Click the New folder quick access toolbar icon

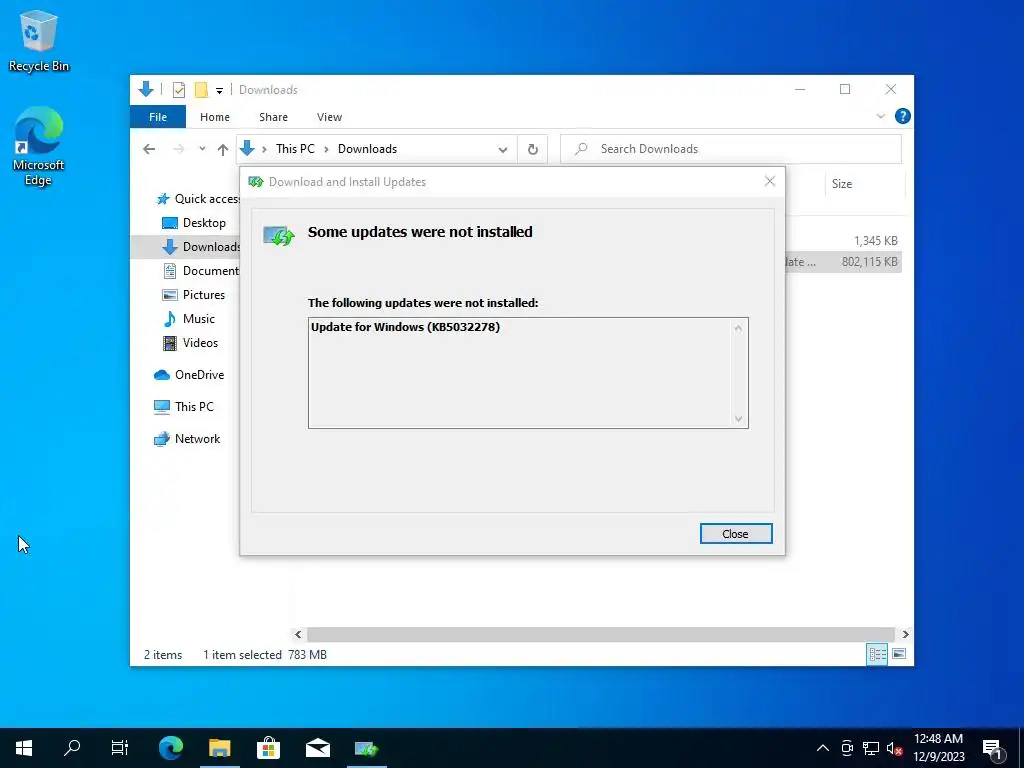click(x=202, y=89)
